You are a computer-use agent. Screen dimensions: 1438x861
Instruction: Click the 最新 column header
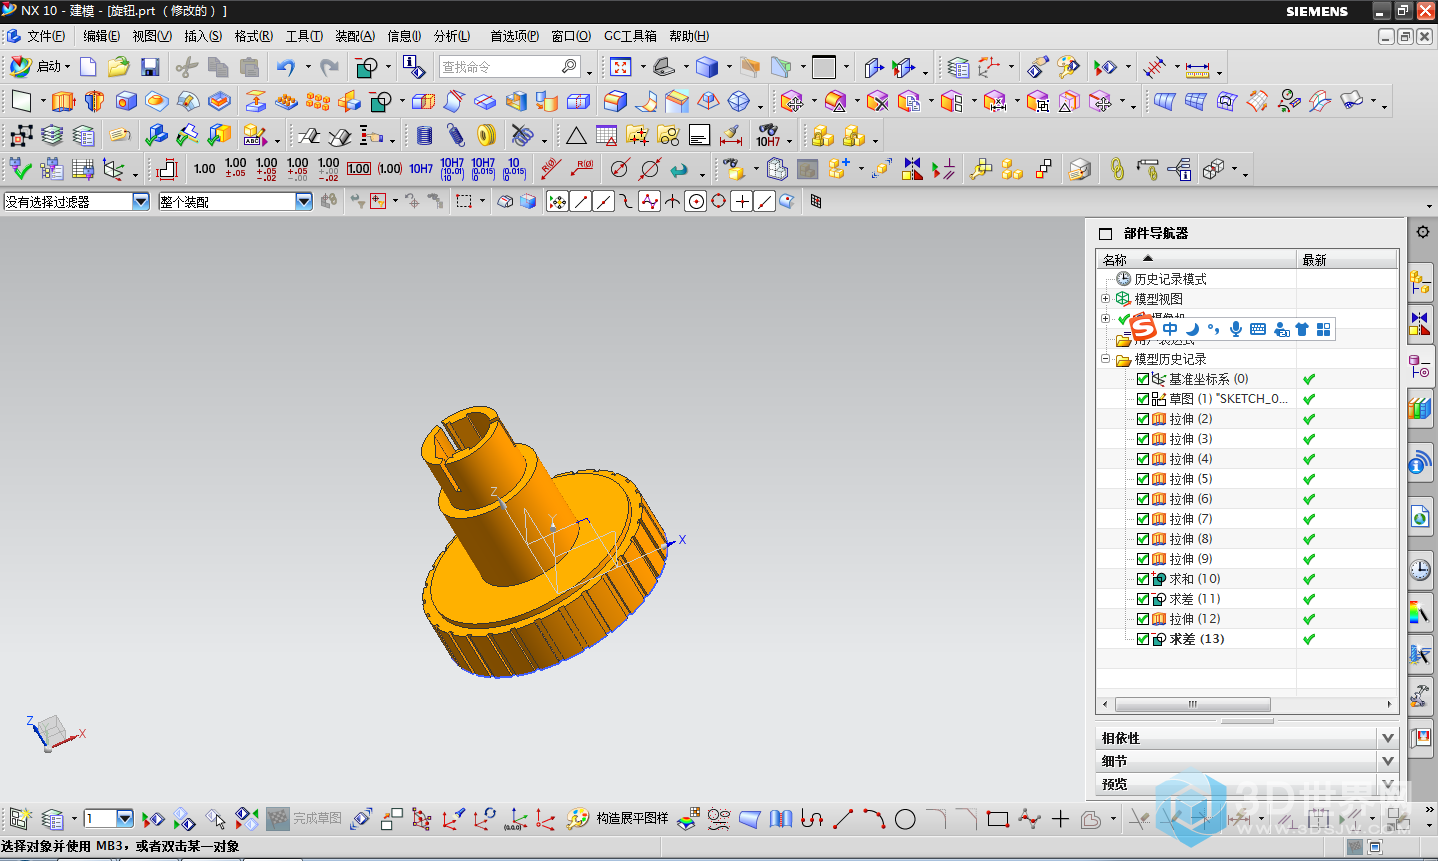[x=1346, y=259]
